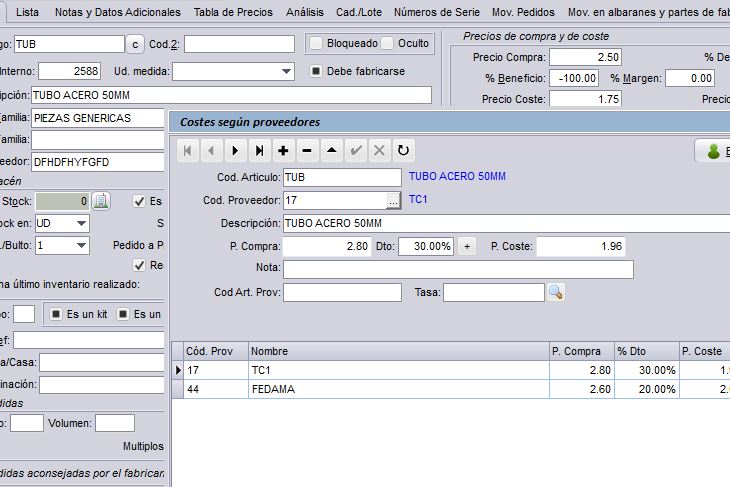This screenshot has width=730, height=487.
Task: Click the 2.60 price cell for FEDAMA
Action: 581,389
